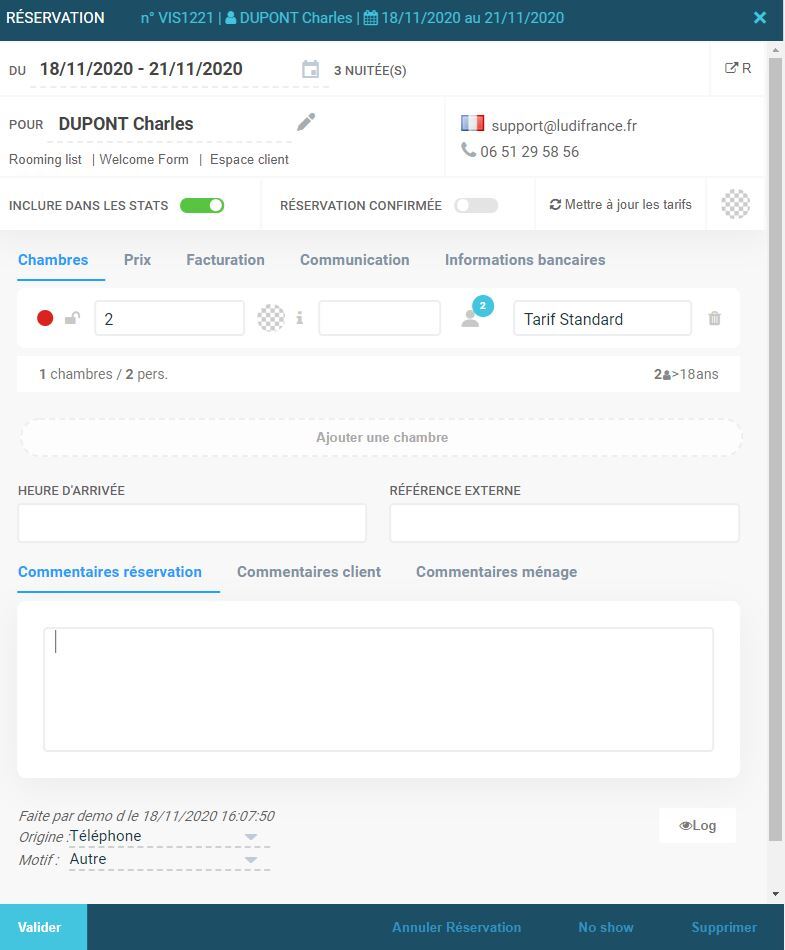Screen dimensions: 785x950
Task: Toggle the padlock icon on room 2
Action: (72, 318)
